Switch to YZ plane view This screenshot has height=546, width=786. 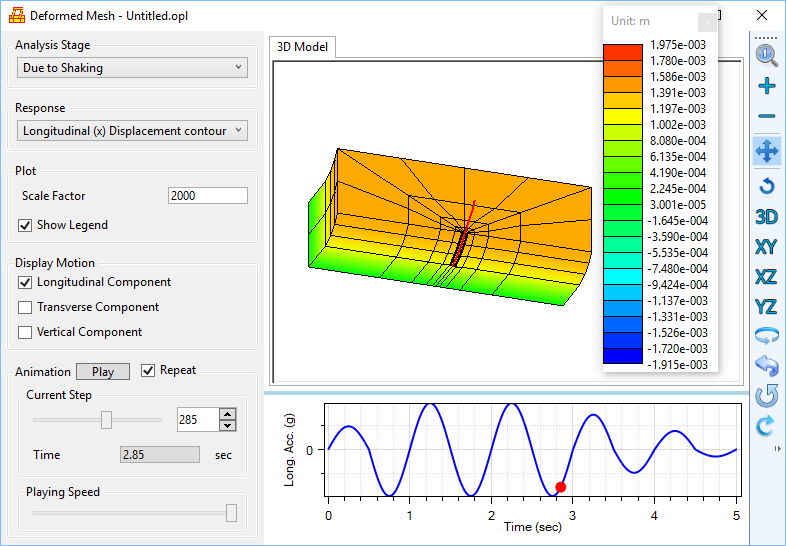[x=767, y=306]
